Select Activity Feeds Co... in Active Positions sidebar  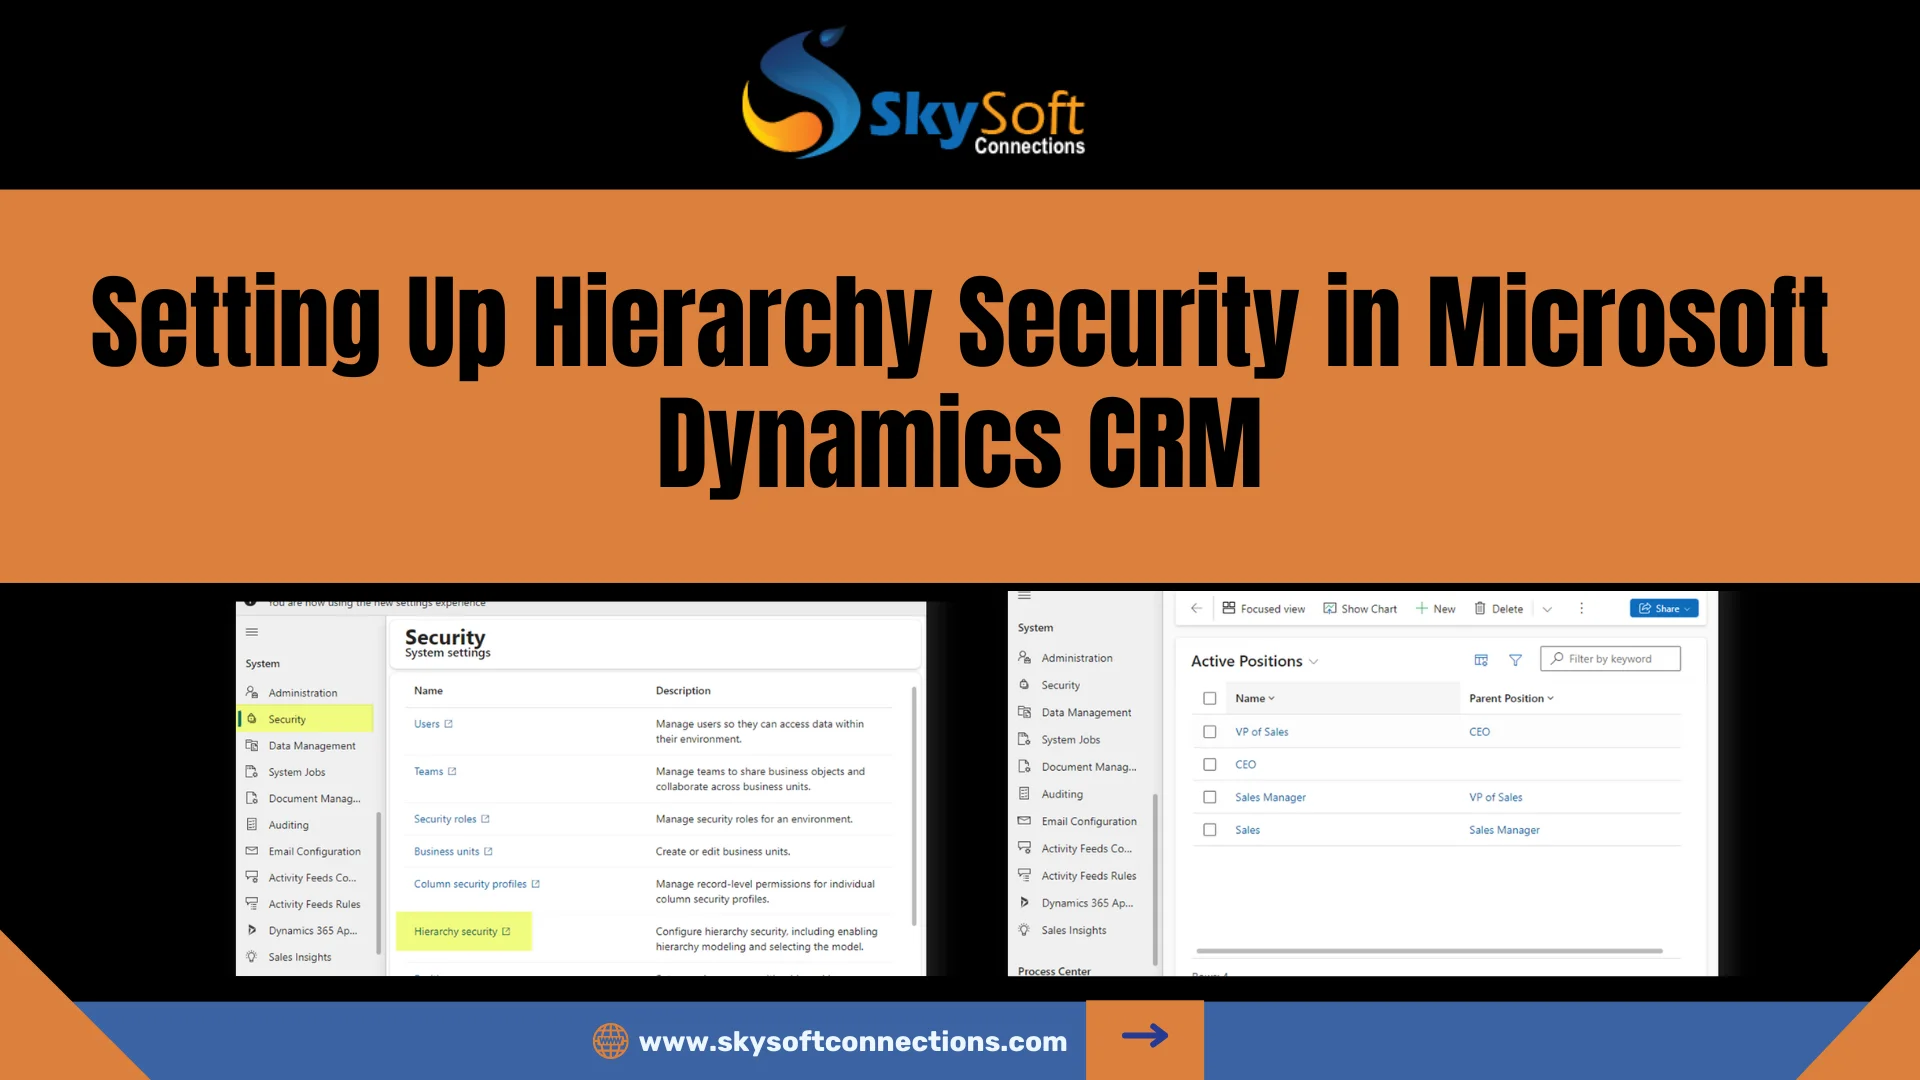point(1075,849)
